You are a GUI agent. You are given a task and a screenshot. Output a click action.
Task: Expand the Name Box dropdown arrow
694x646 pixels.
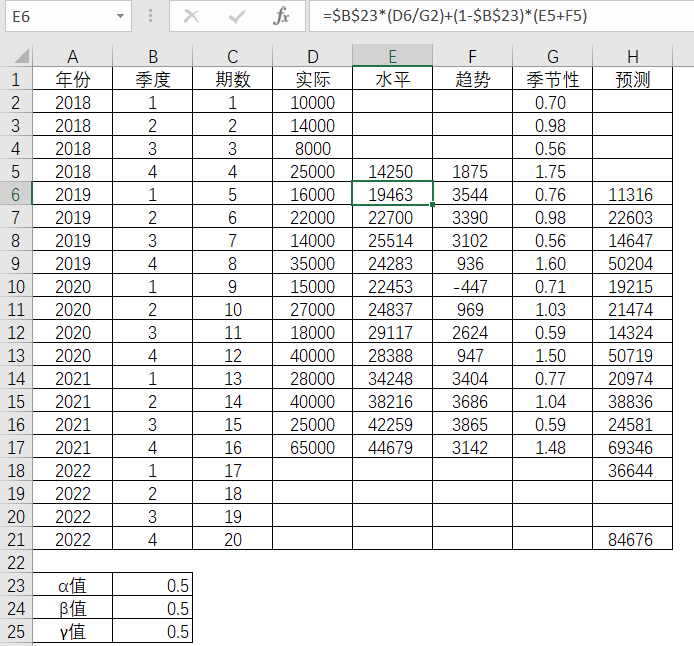121,16
